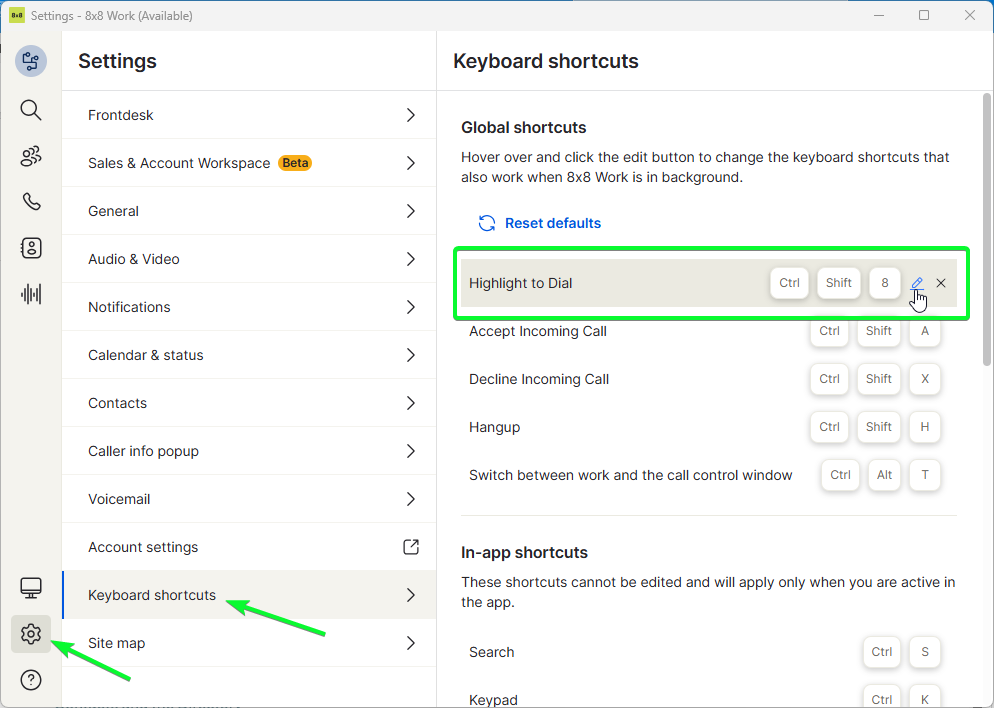
Task: Click the external link icon beside Account settings
Action: 411,546
